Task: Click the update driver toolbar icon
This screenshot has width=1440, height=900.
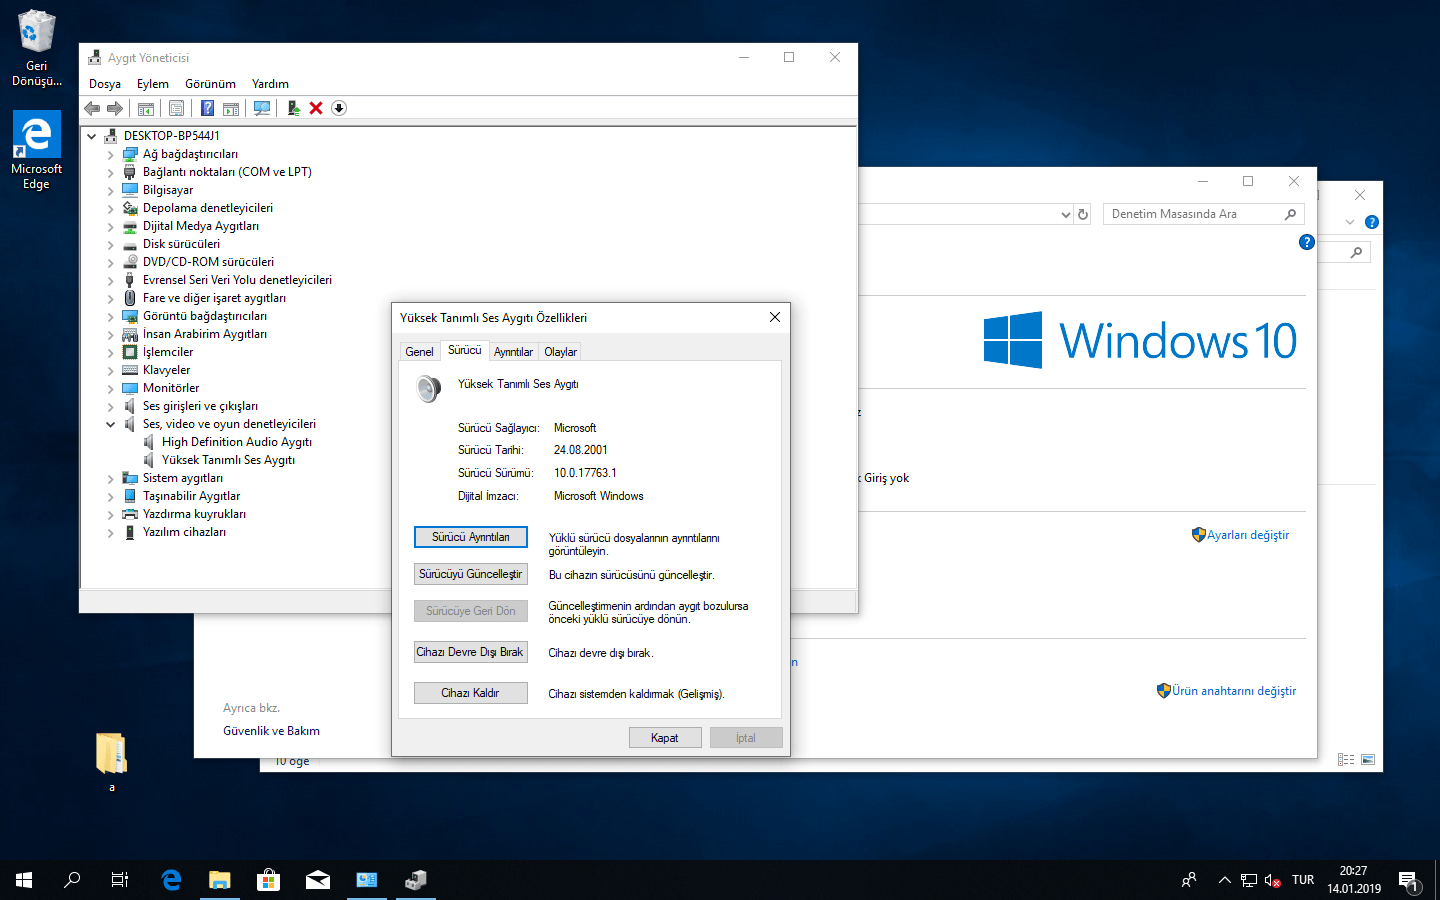Action: click(x=293, y=108)
